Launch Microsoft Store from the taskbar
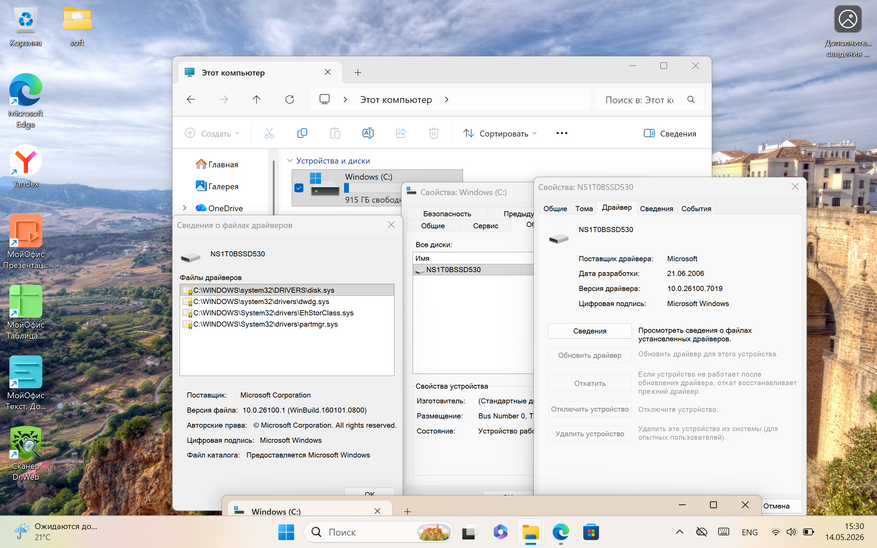This screenshot has width=877, height=548. 591,532
